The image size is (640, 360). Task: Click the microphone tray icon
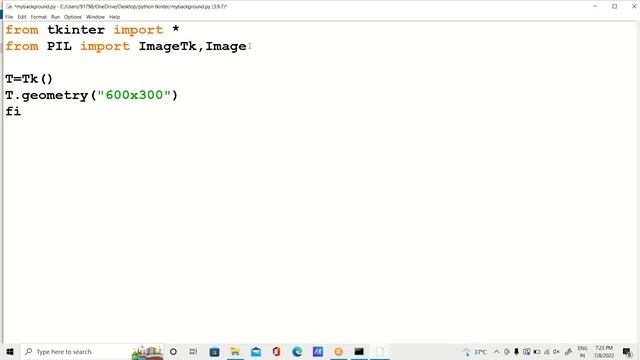(516, 351)
